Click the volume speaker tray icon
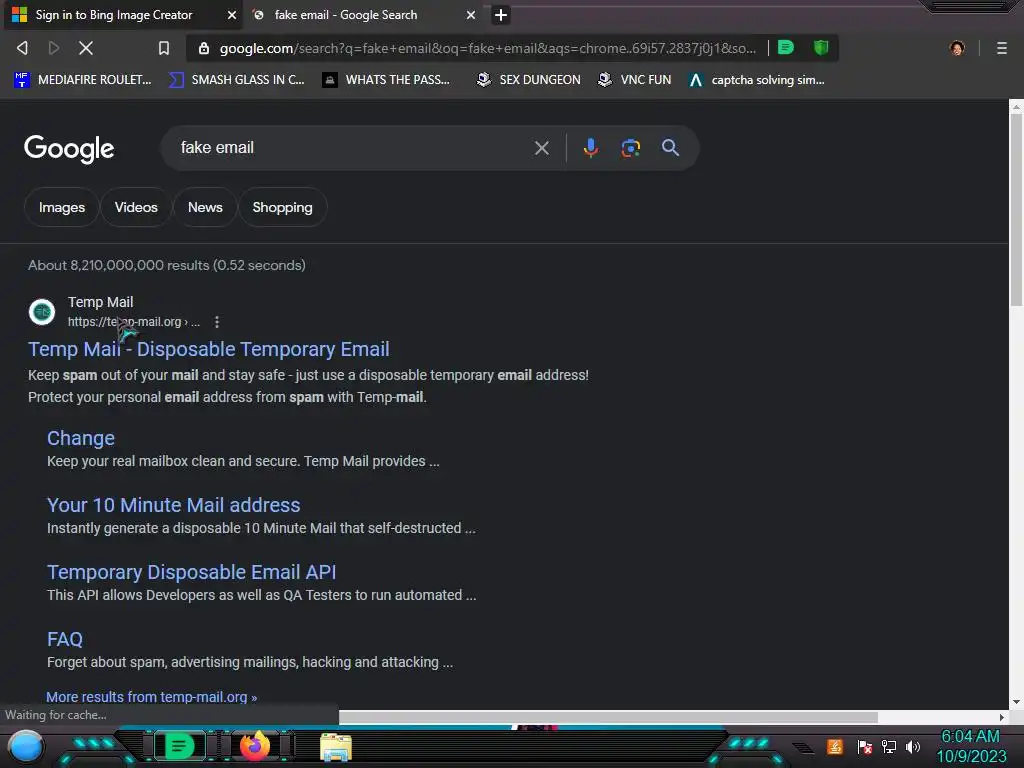The height and width of the screenshot is (768, 1024). [x=912, y=746]
